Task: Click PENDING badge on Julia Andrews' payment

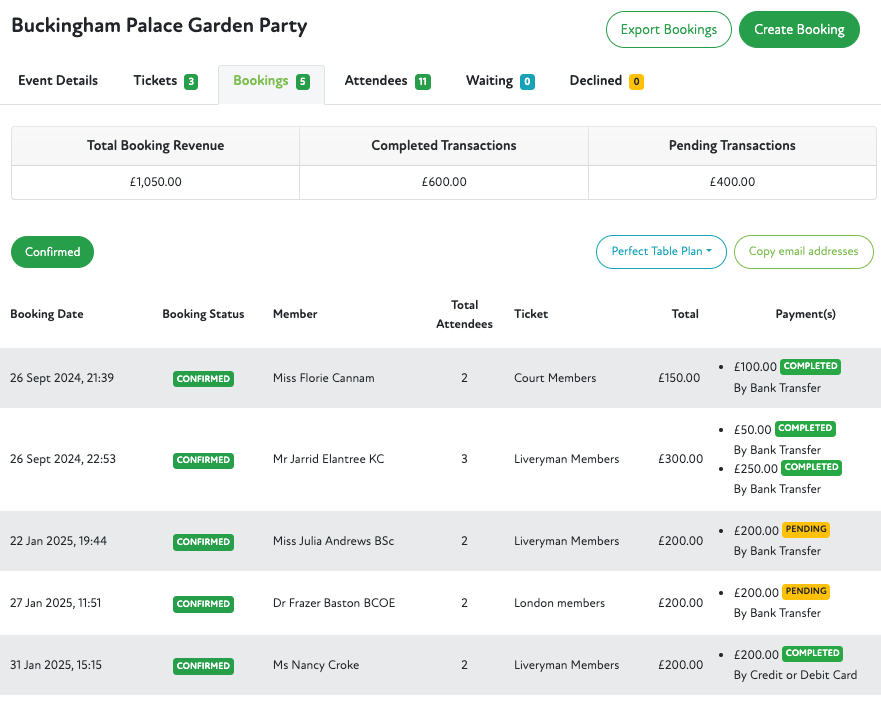Action: click(805, 529)
